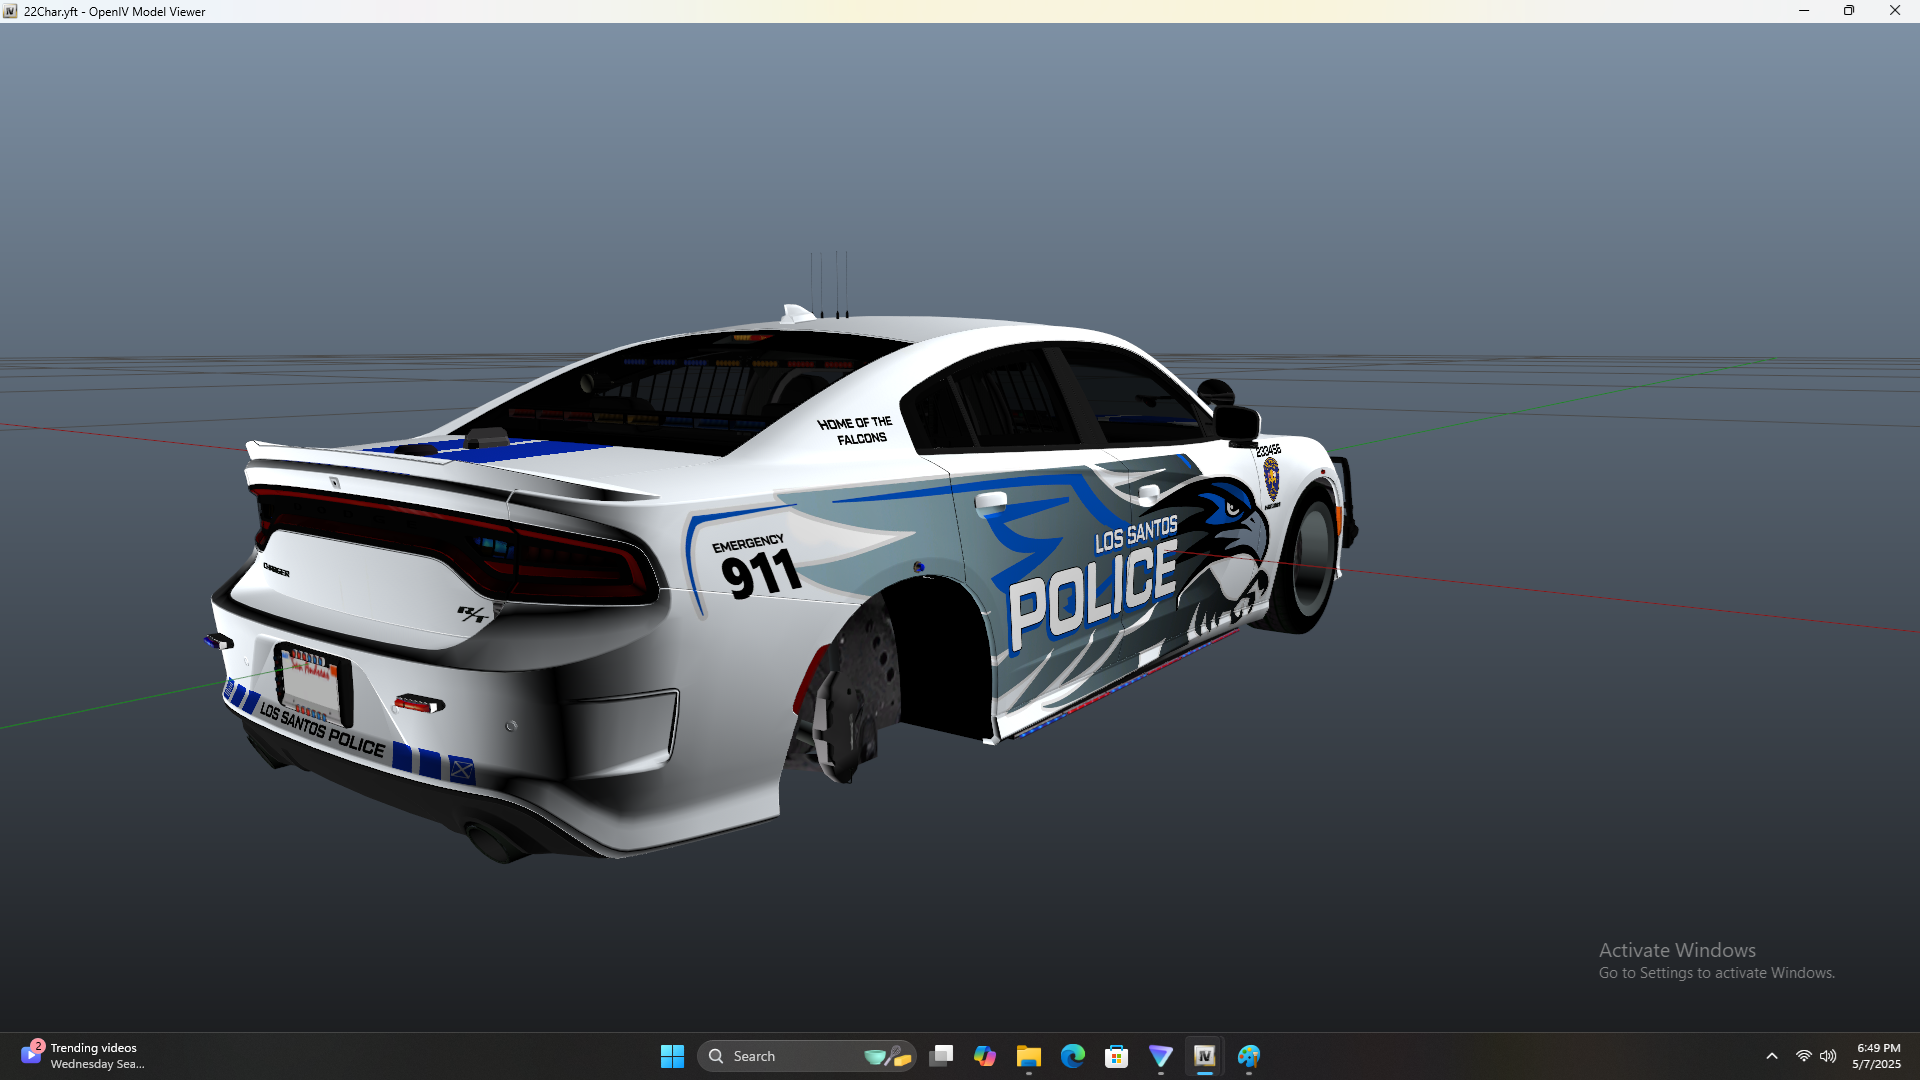
Task: Open the purple triangle Proton VPN app
Action: point(1161,1056)
